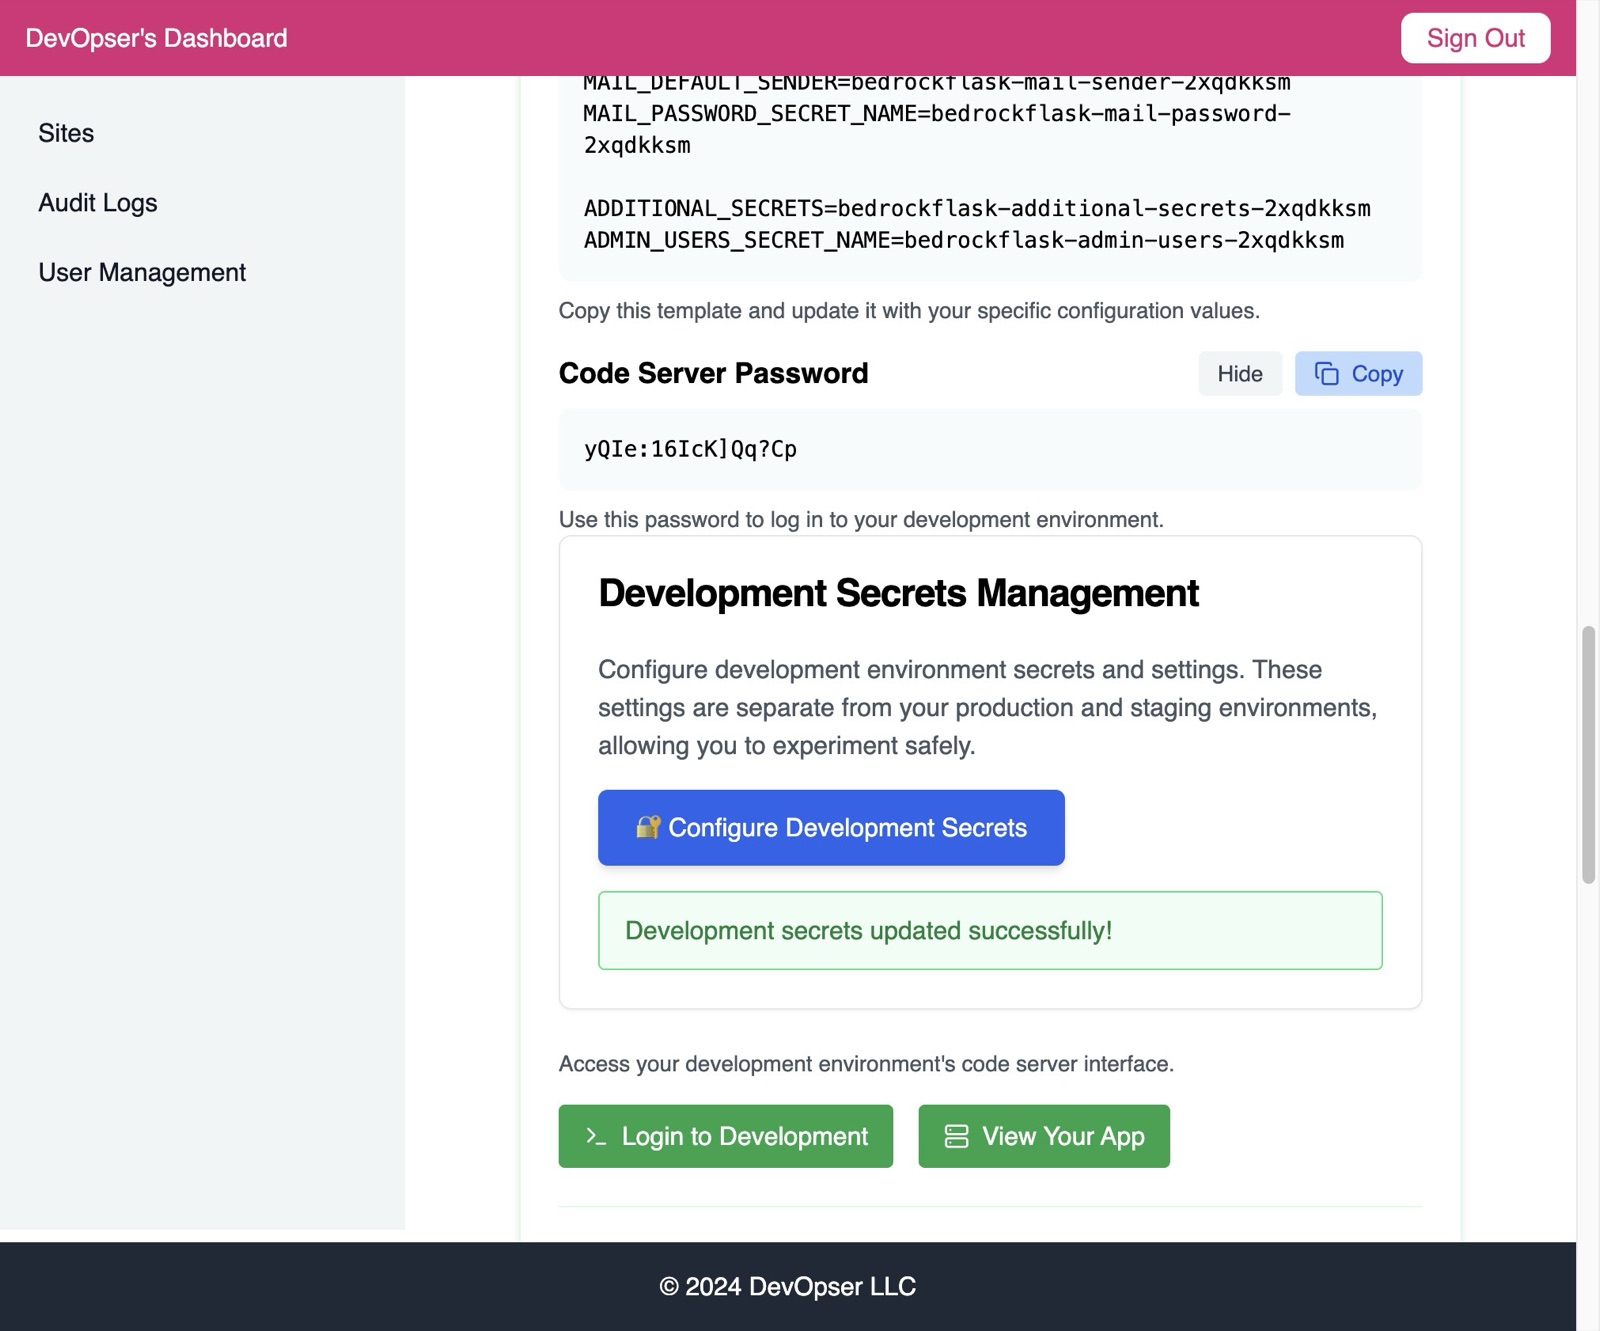Click the ADDITIONAL_SECRETS line

click(977, 208)
